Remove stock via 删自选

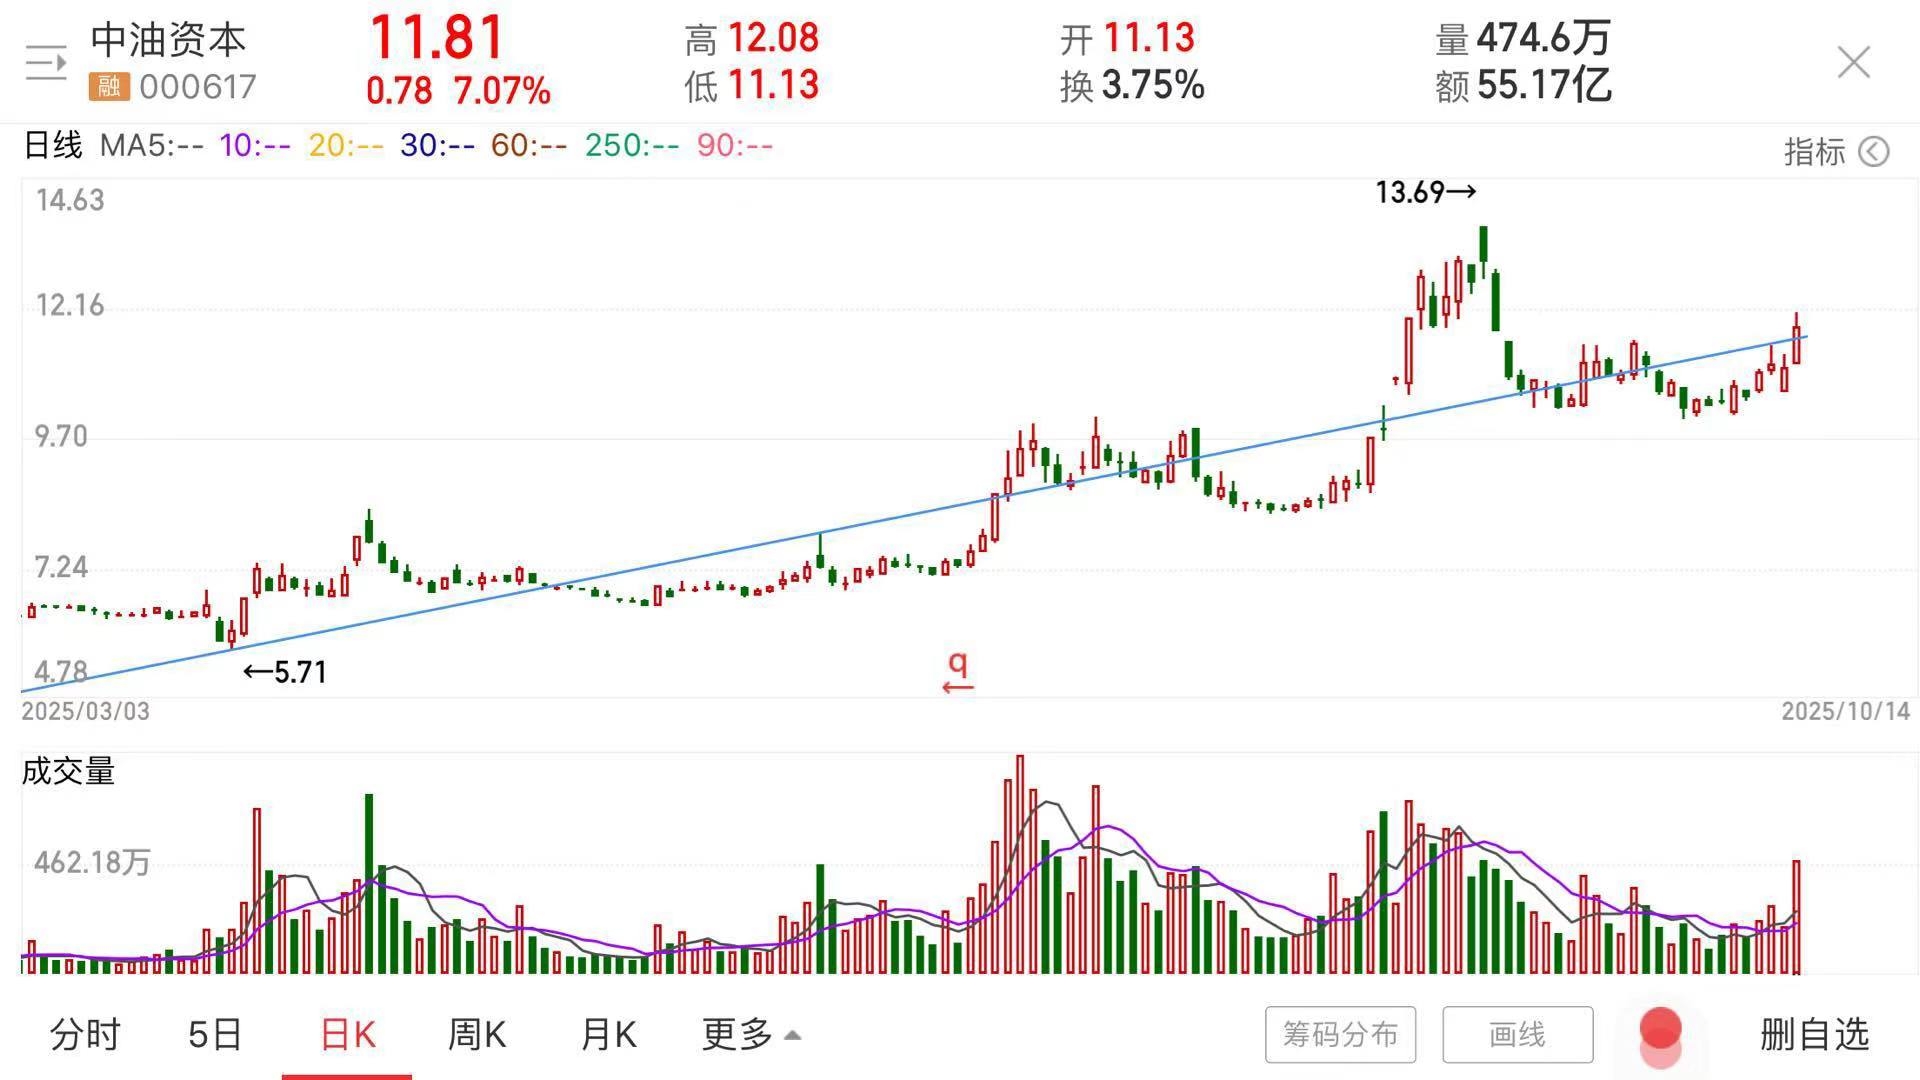tap(1814, 1034)
